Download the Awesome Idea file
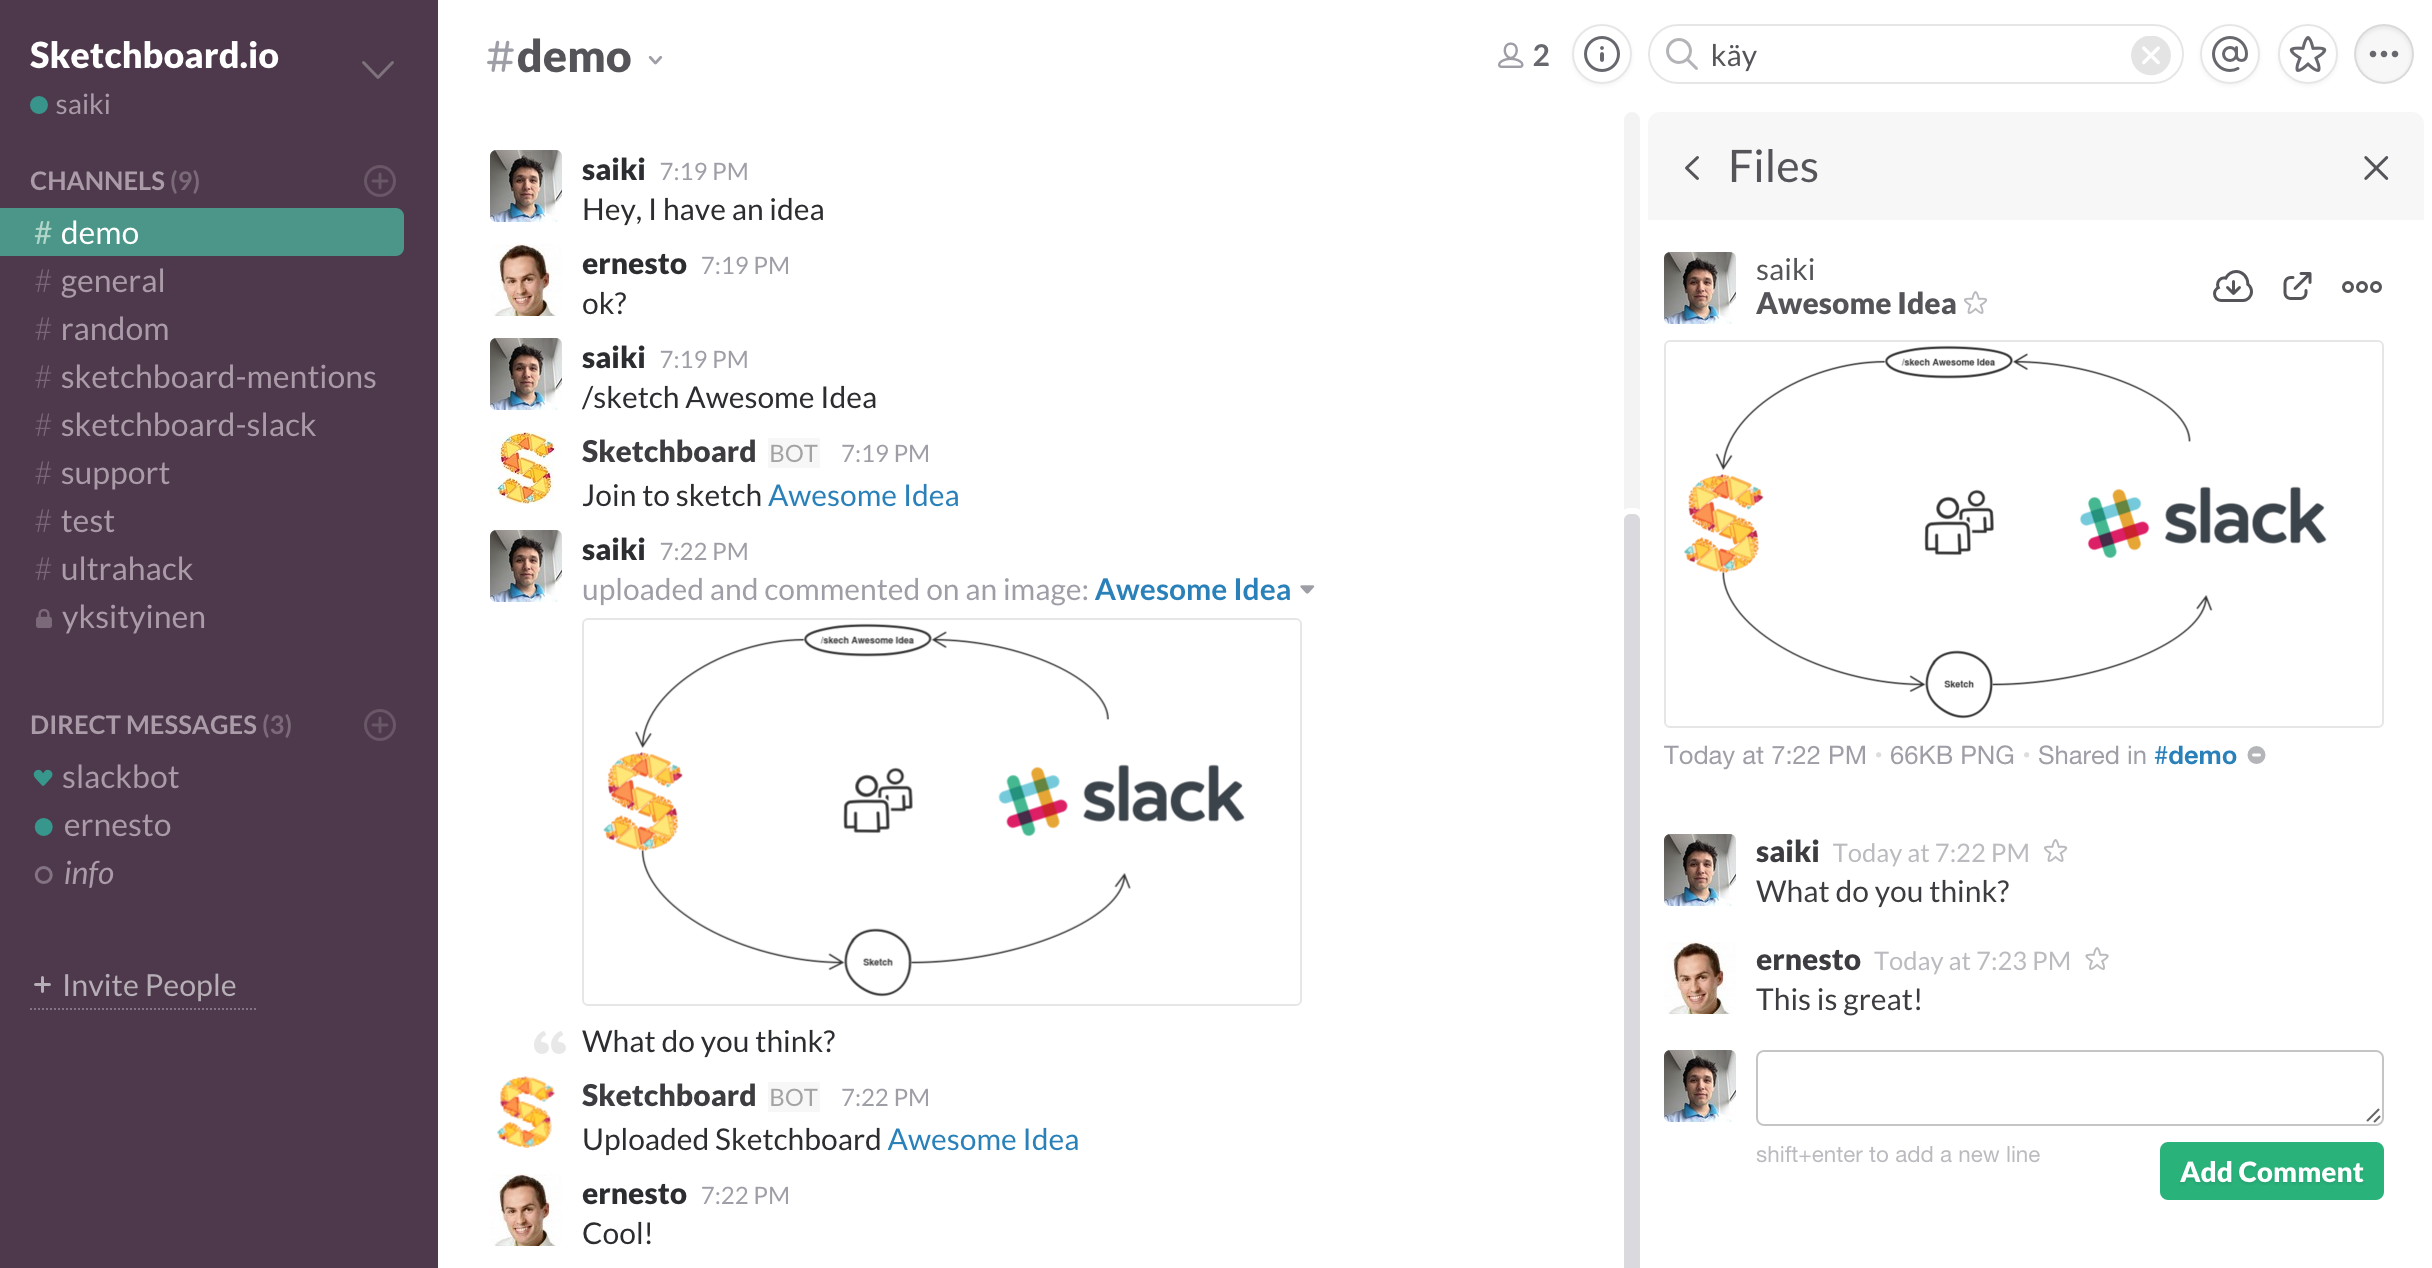 click(2232, 287)
